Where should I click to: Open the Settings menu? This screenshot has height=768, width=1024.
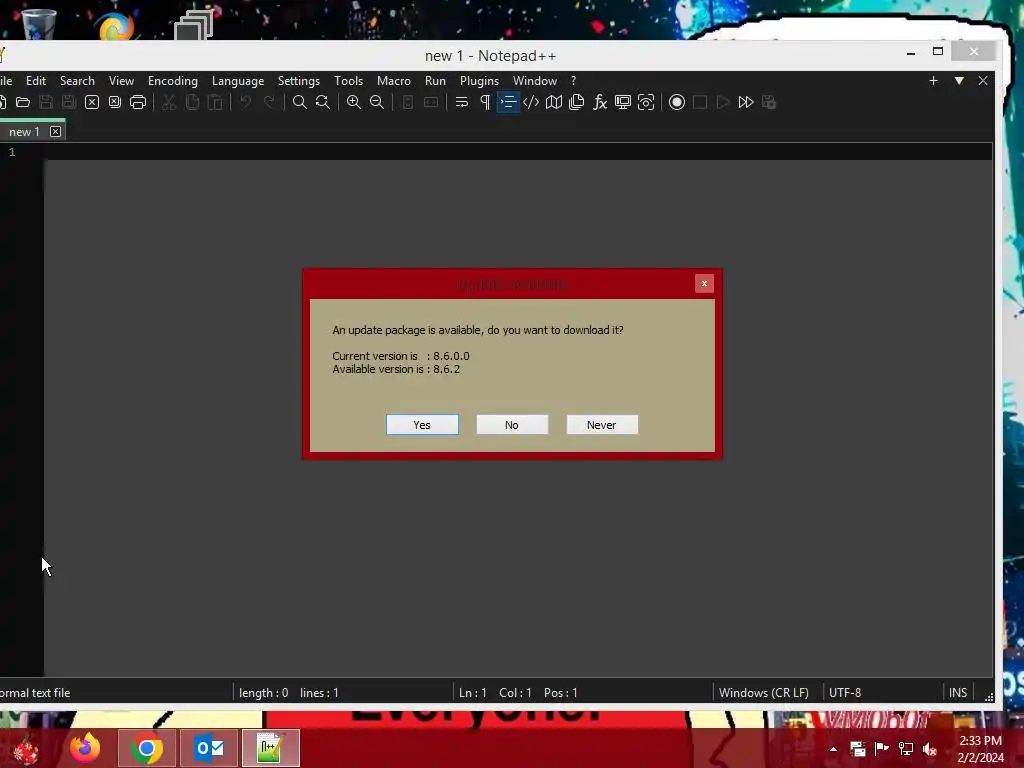(x=298, y=81)
